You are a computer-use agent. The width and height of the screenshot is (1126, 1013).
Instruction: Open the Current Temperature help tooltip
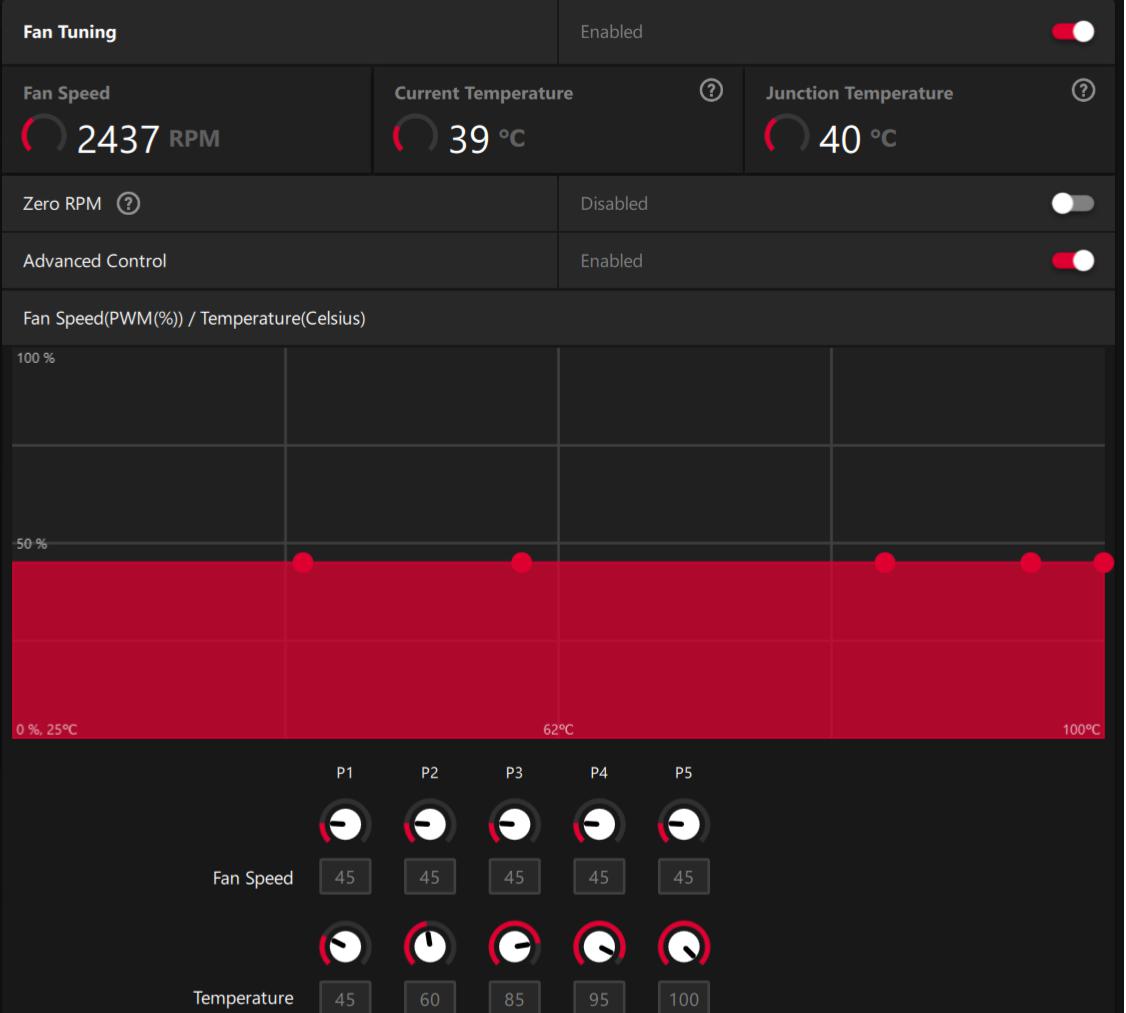click(710, 91)
